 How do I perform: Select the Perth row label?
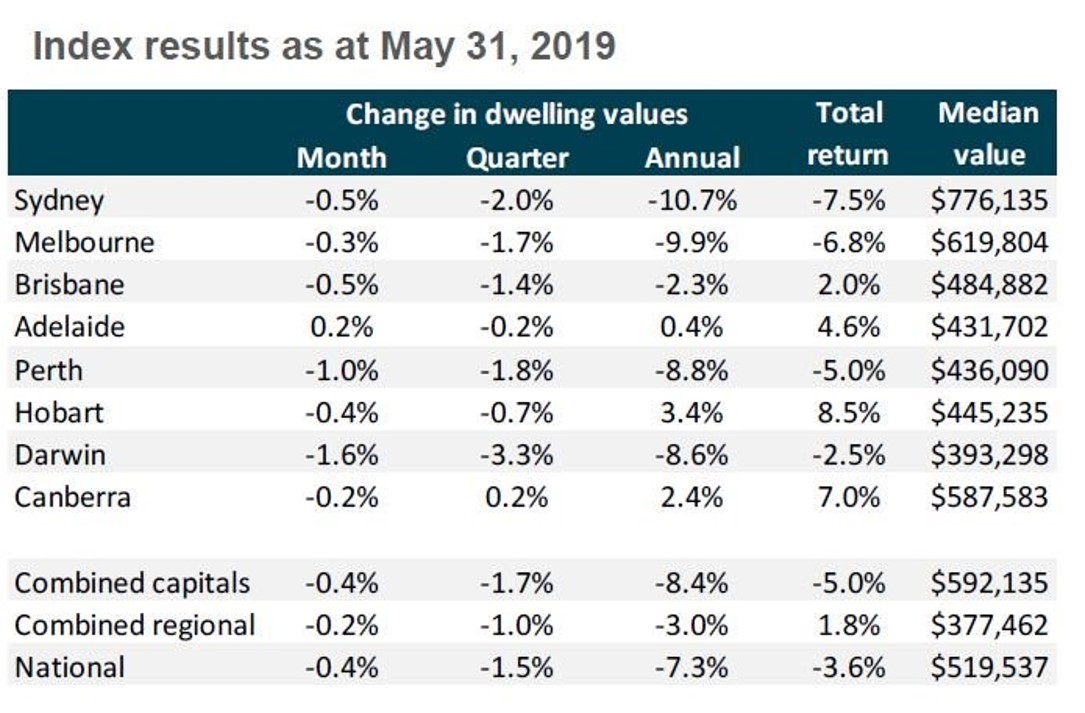point(48,370)
